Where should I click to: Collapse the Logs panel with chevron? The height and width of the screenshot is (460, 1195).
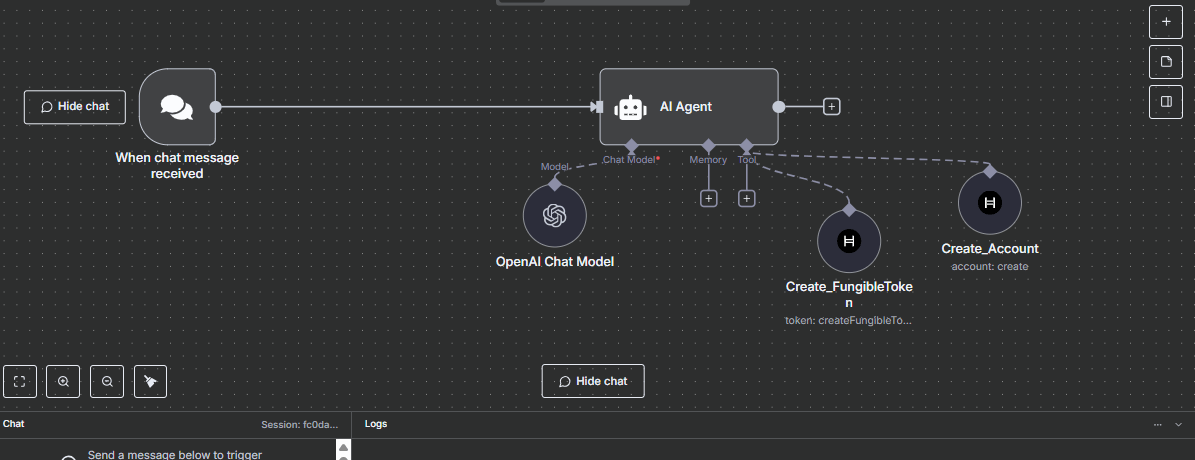coord(1178,424)
